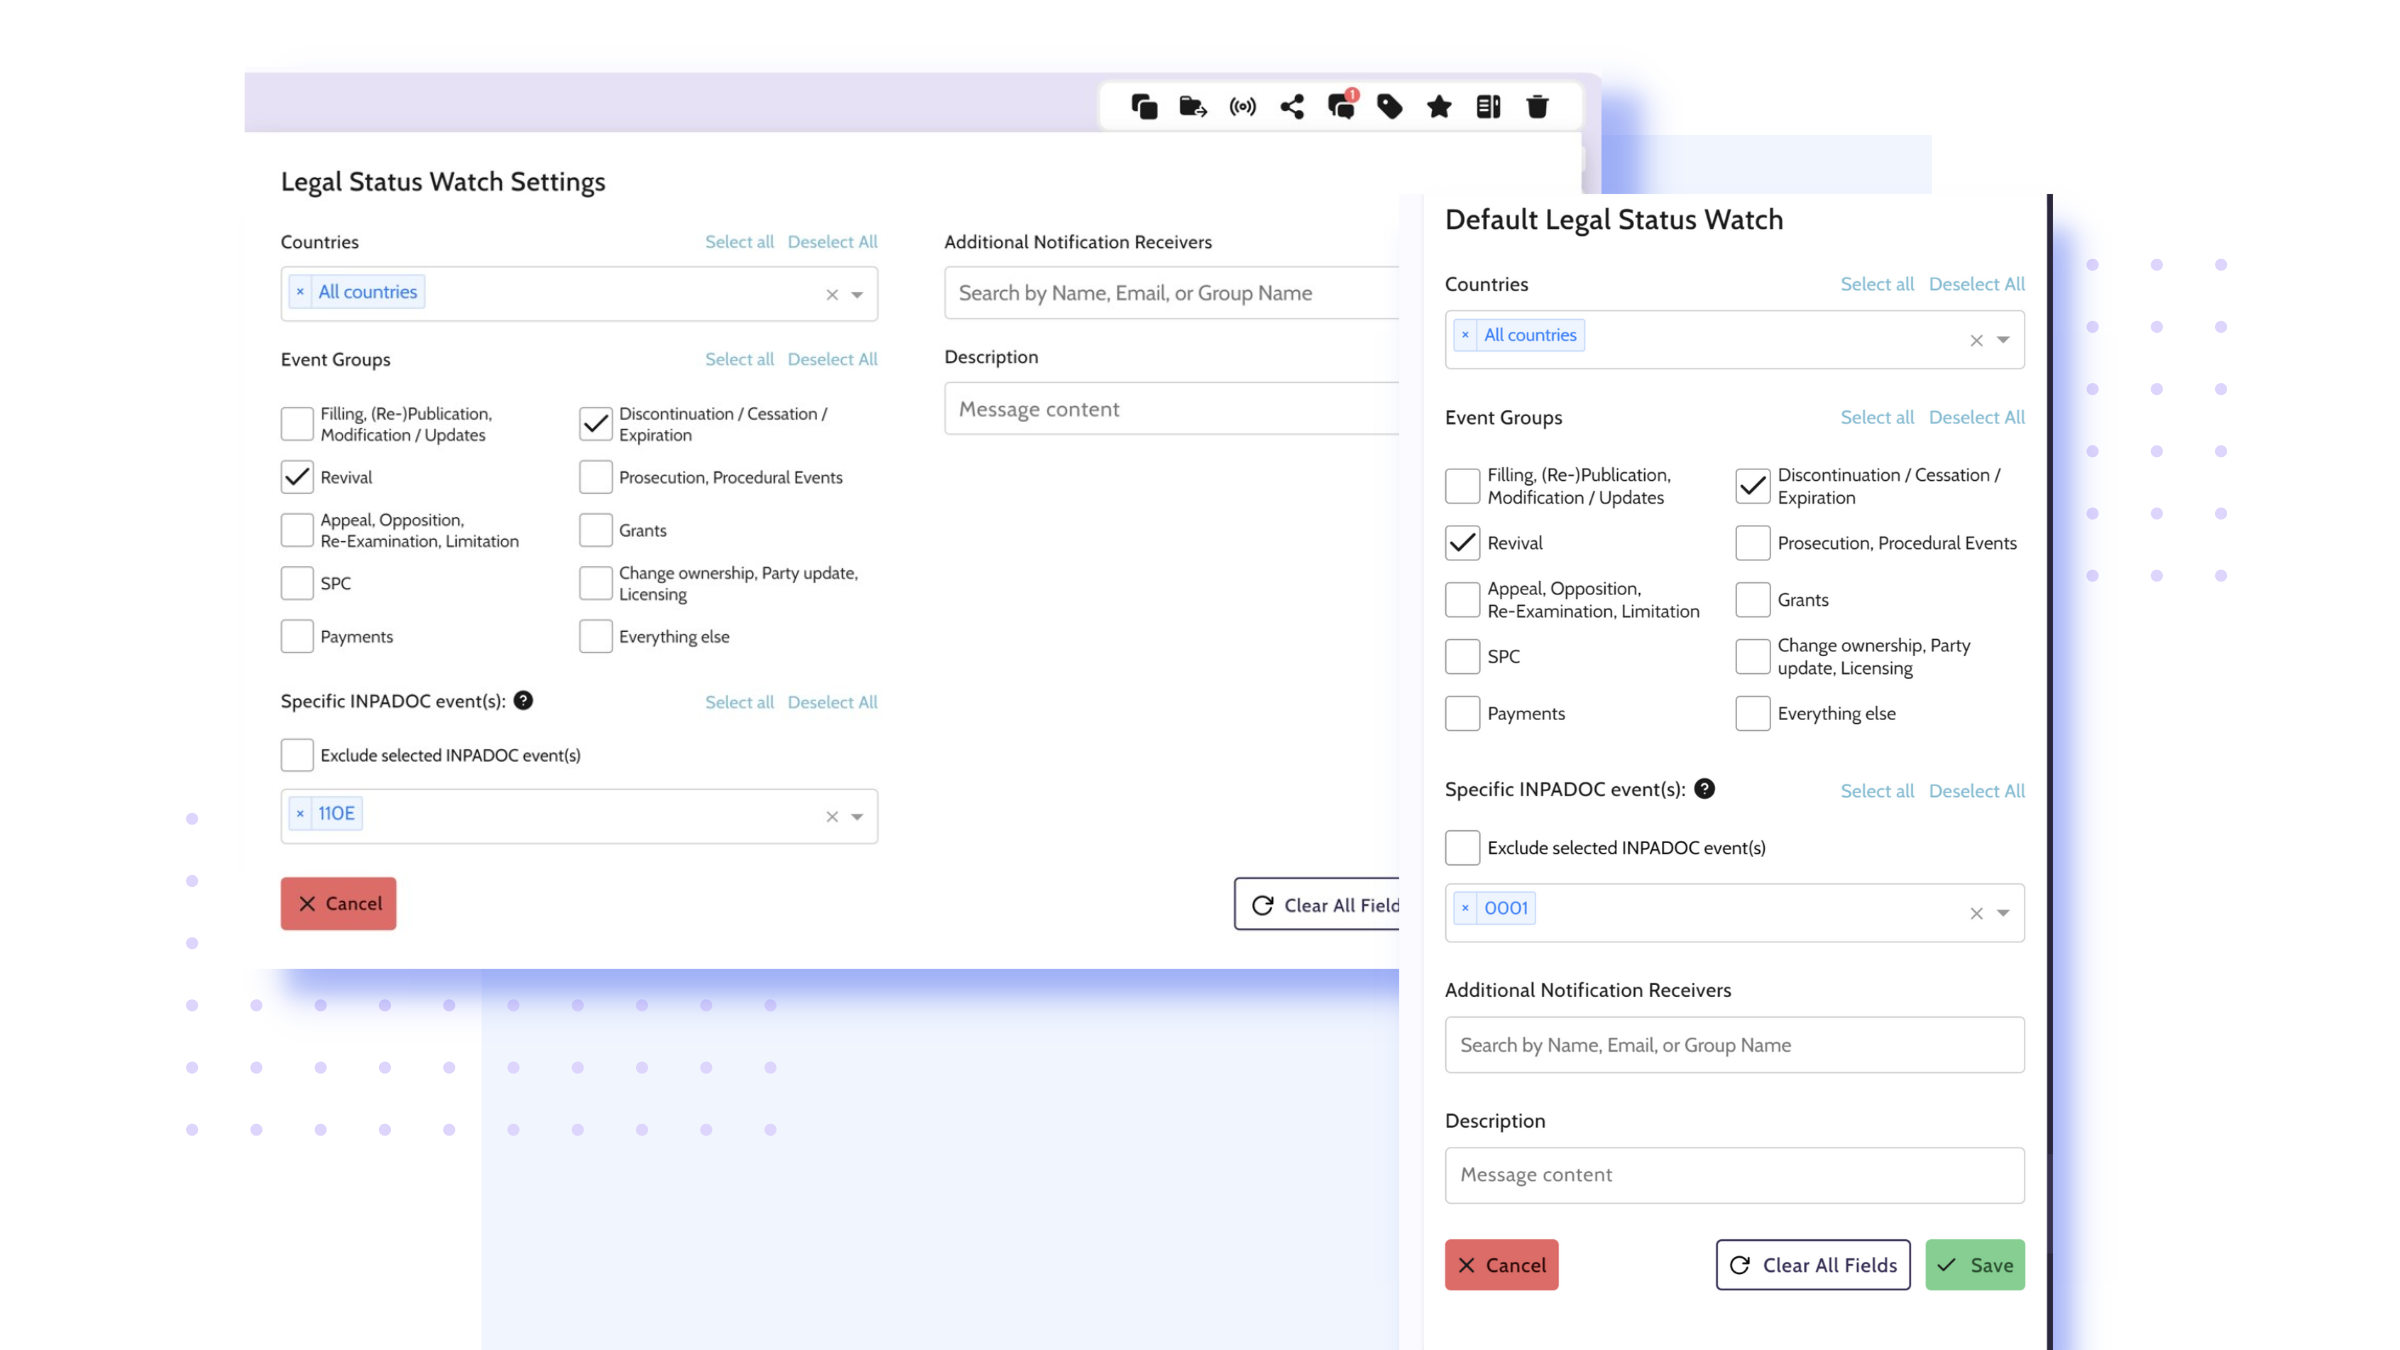
Task: Uncheck Revival in Legal Status Watch Settings
Action: tap(297, 477)
